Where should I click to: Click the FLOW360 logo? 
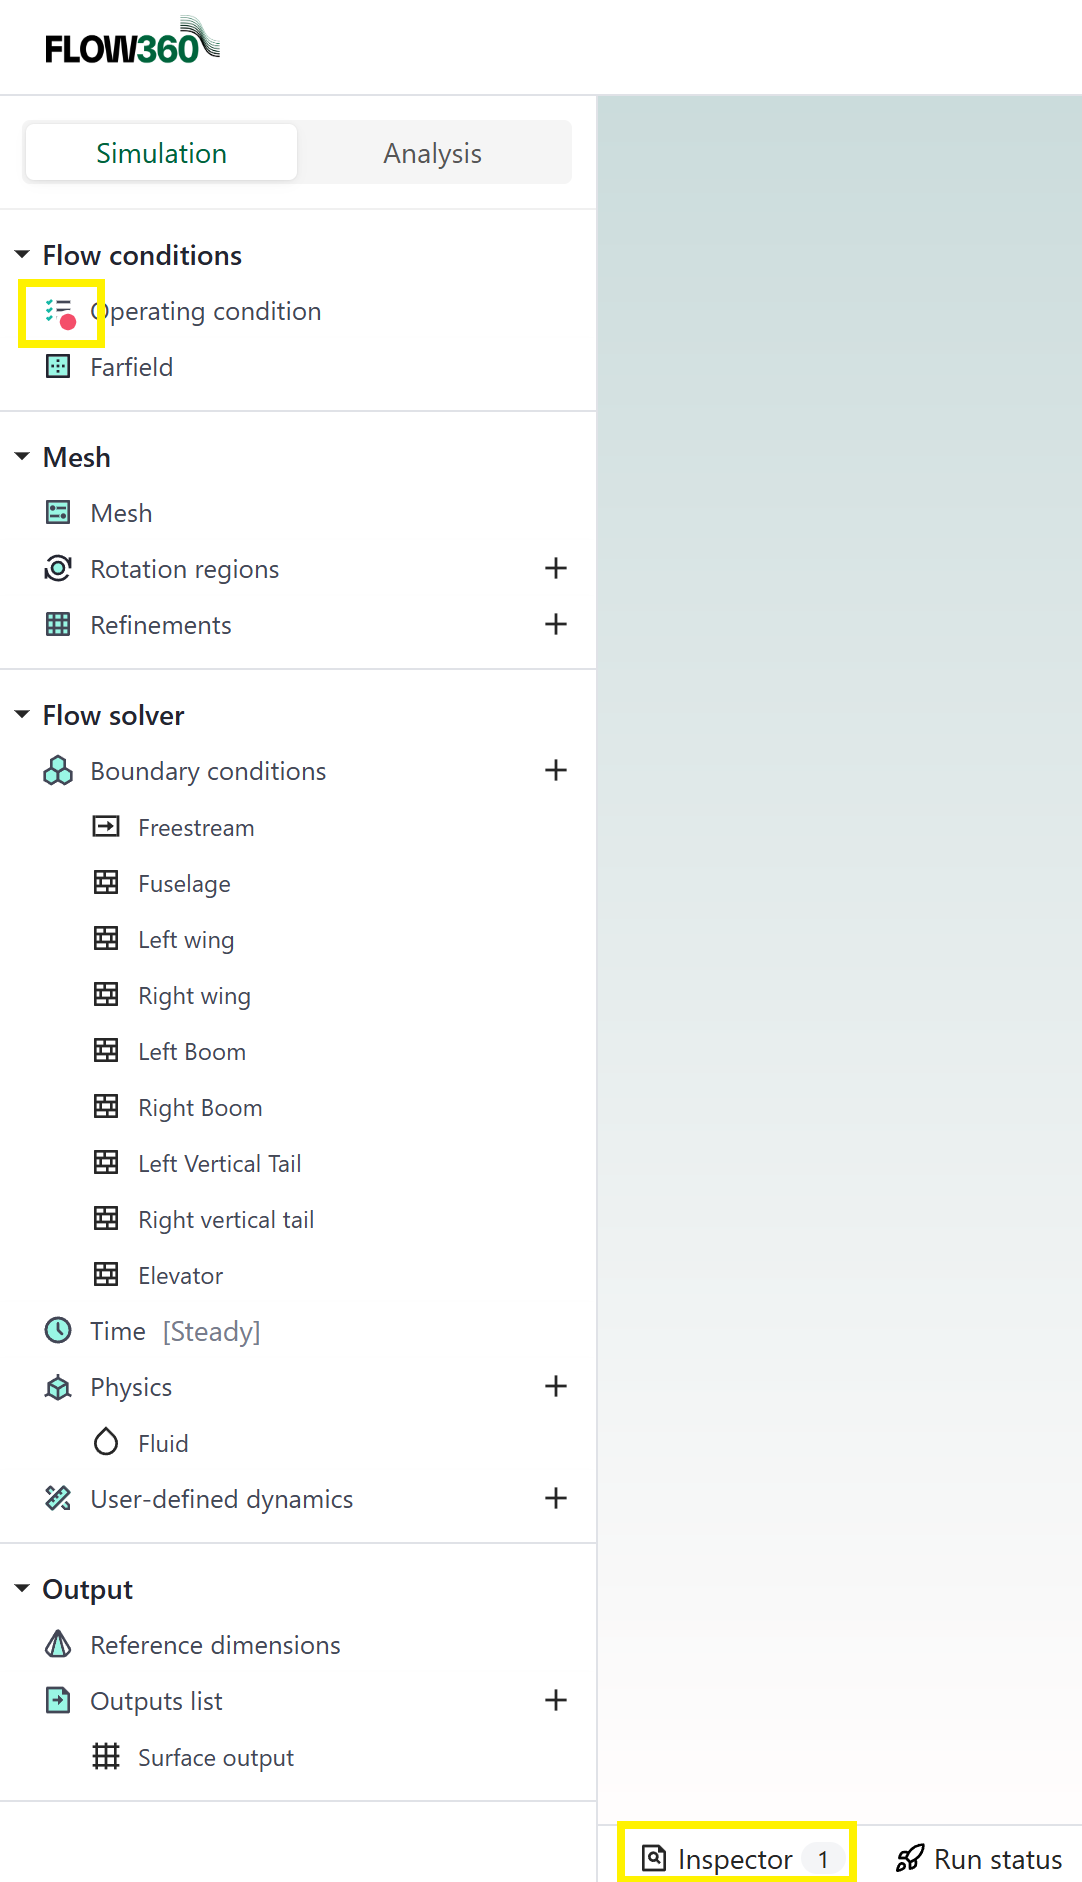132,43
